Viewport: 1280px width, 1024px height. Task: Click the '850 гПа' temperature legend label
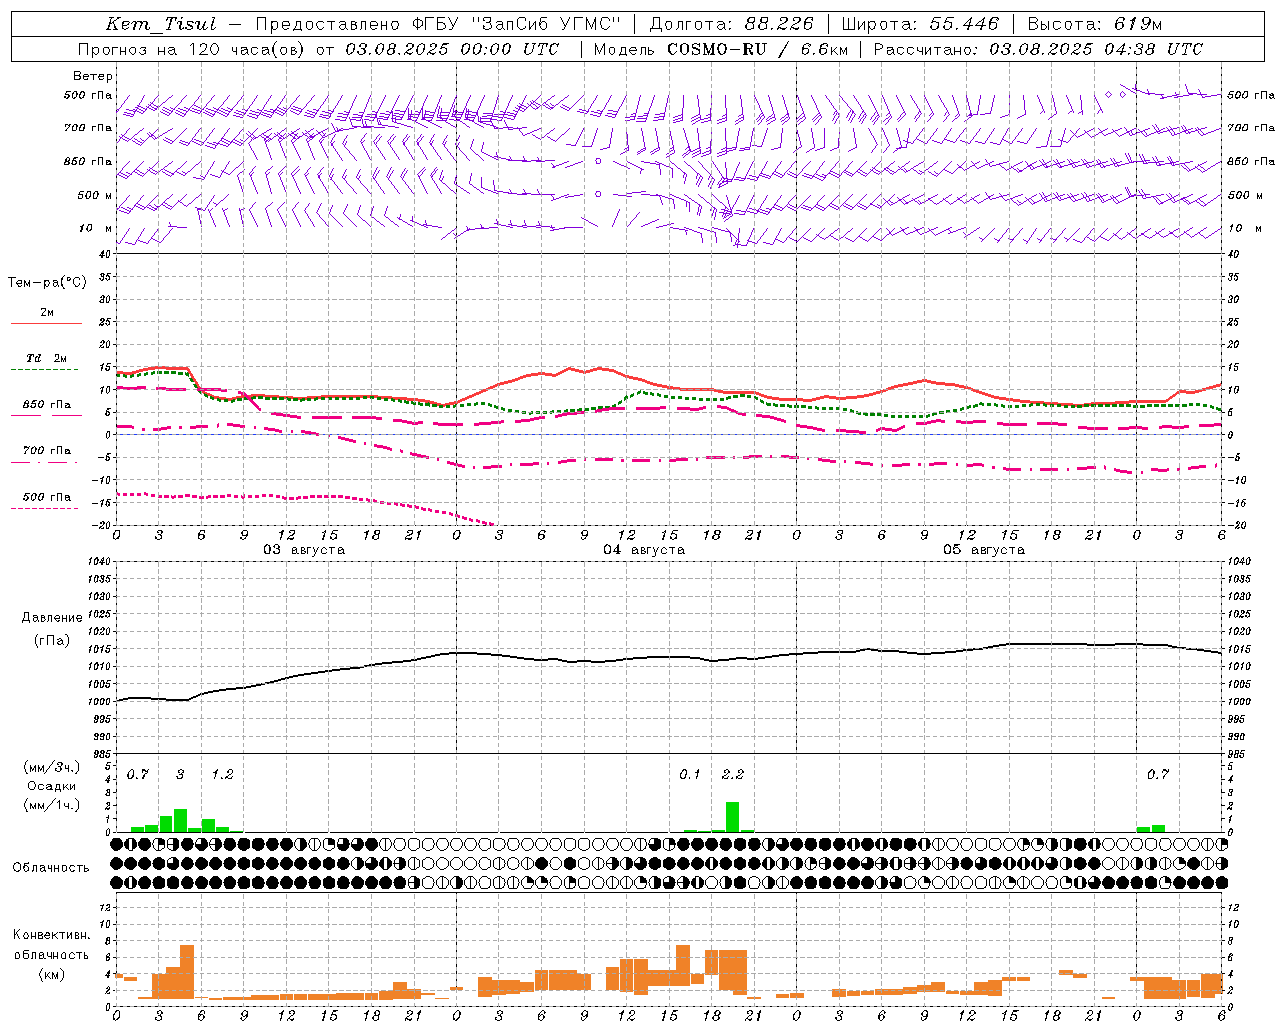[47, 405]
